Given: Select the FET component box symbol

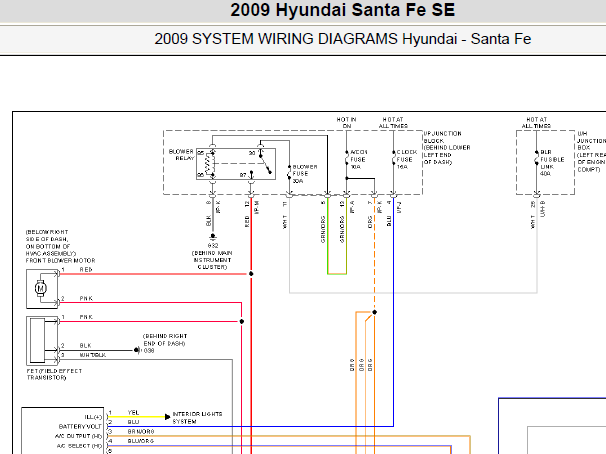Looking at the screenshot, I should [x=42, y=341].
